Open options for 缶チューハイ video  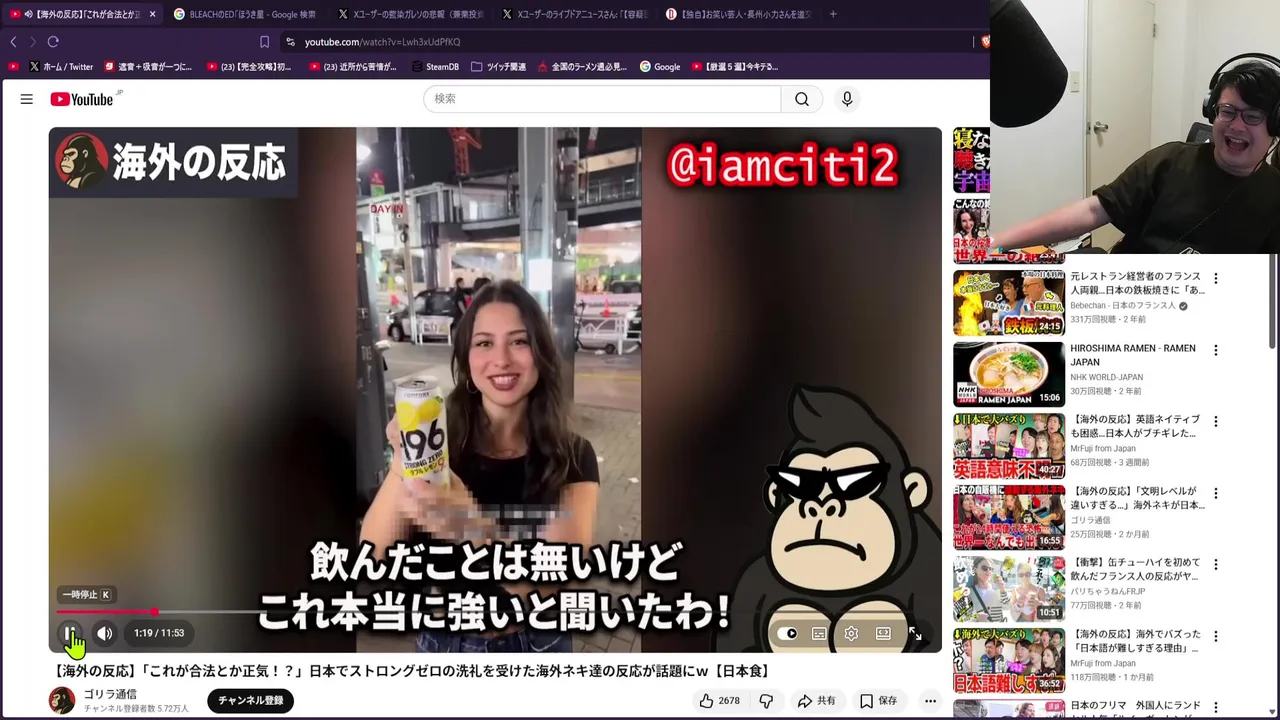[x=1216, y=565]
